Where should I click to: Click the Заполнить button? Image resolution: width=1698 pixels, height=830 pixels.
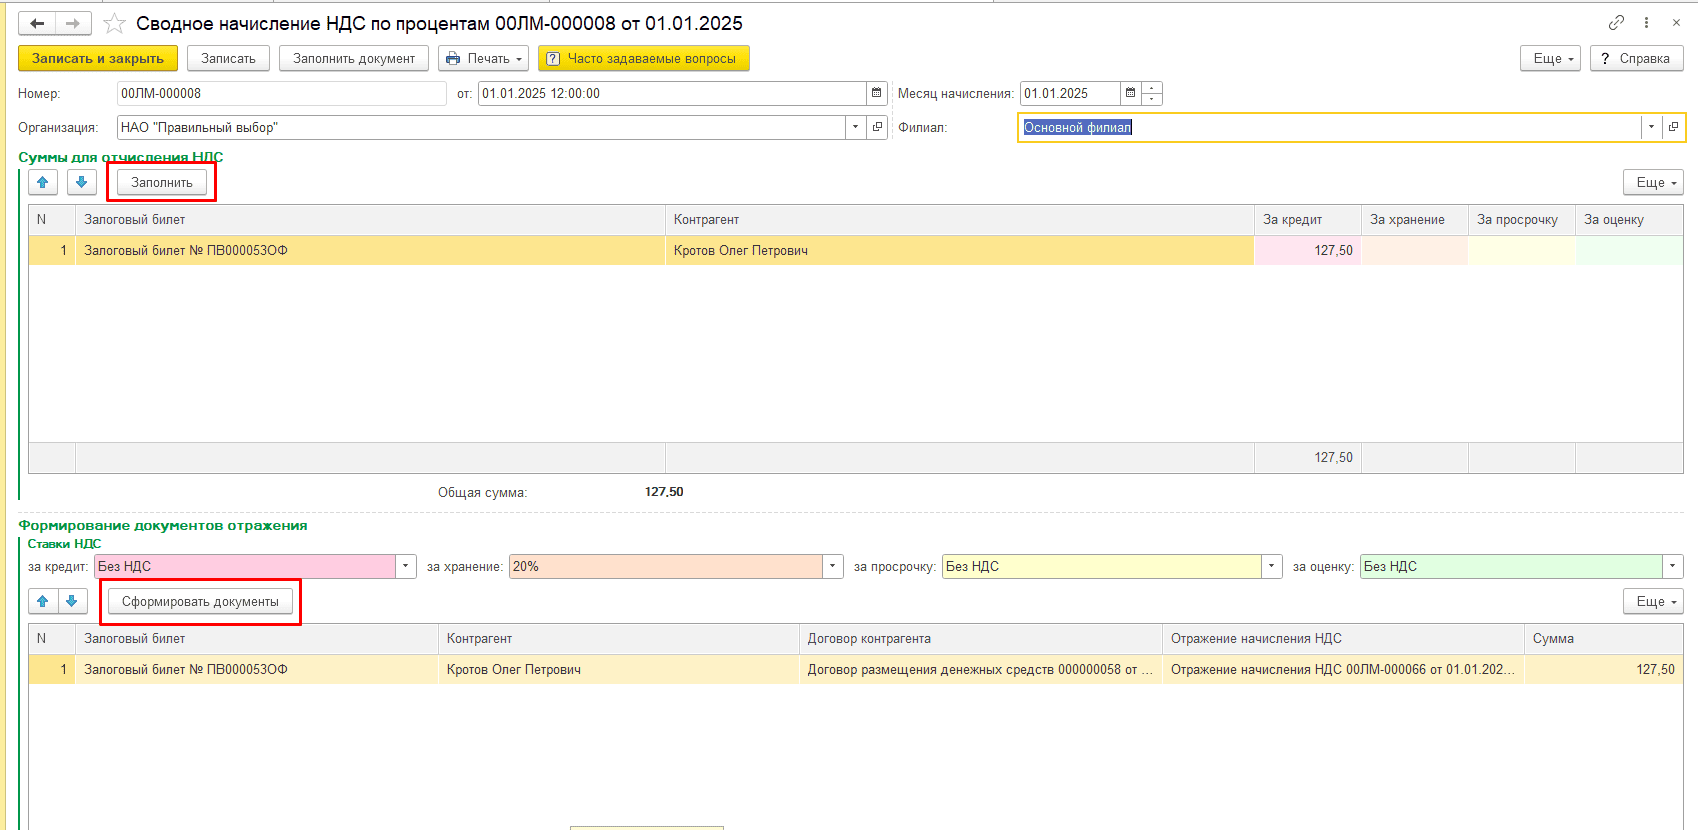pyautogui.click(x=162, y=182)
